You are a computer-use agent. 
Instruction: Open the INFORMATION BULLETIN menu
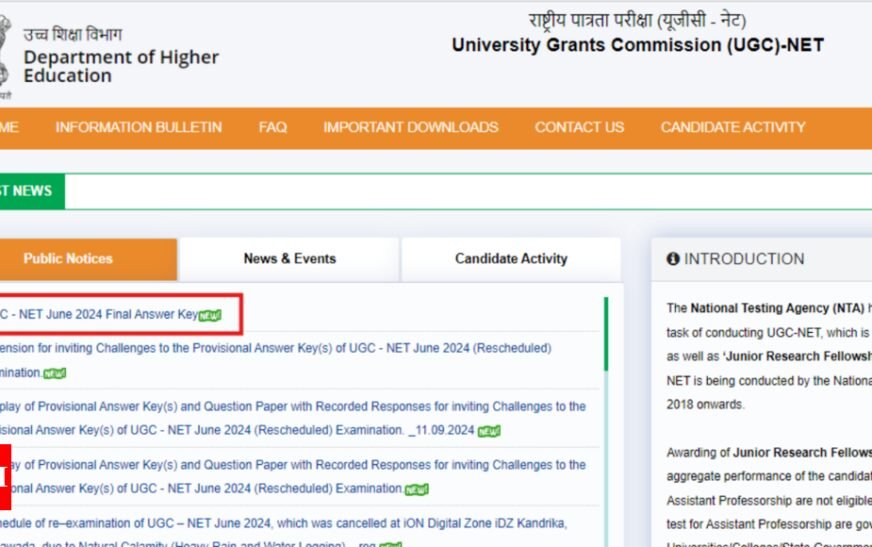138,127
